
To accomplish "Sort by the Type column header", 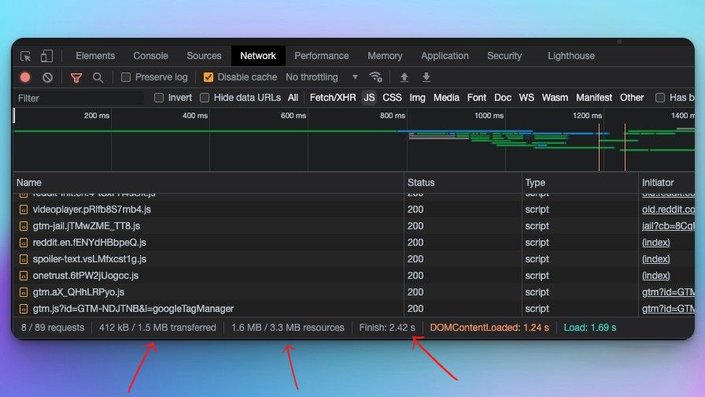I will click(580, 183).
